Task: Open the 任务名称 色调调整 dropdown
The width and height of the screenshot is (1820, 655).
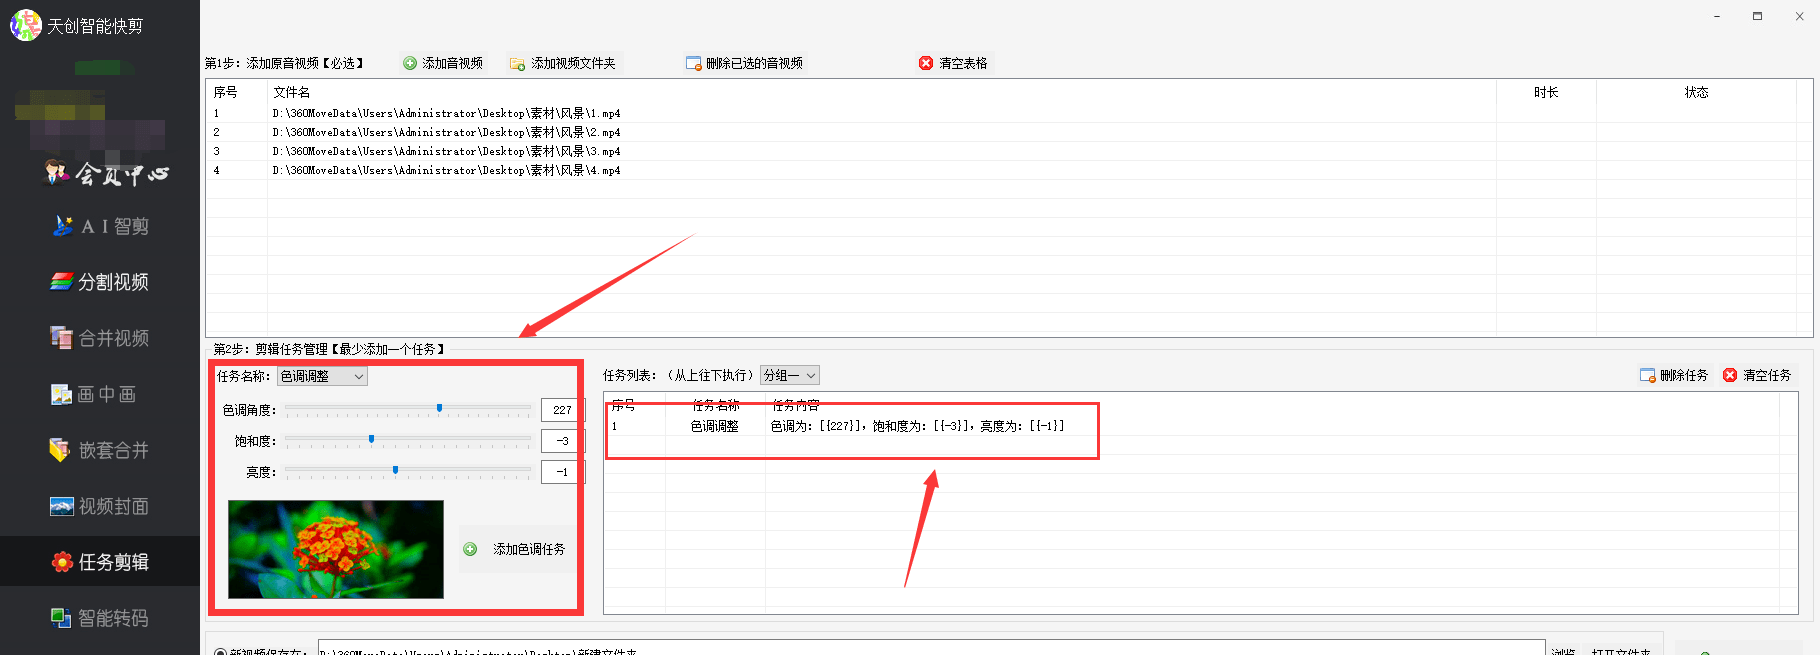Action: point(322,376)
